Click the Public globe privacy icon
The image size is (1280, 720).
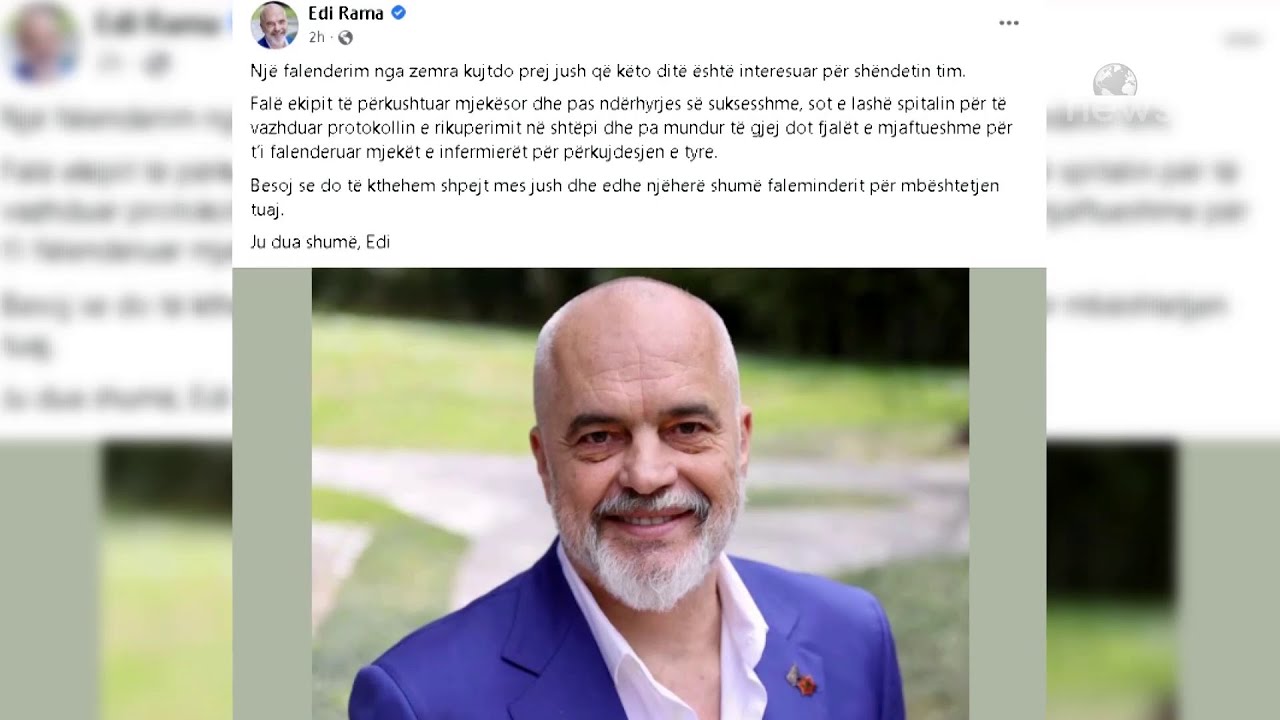(x=345, y=38)
